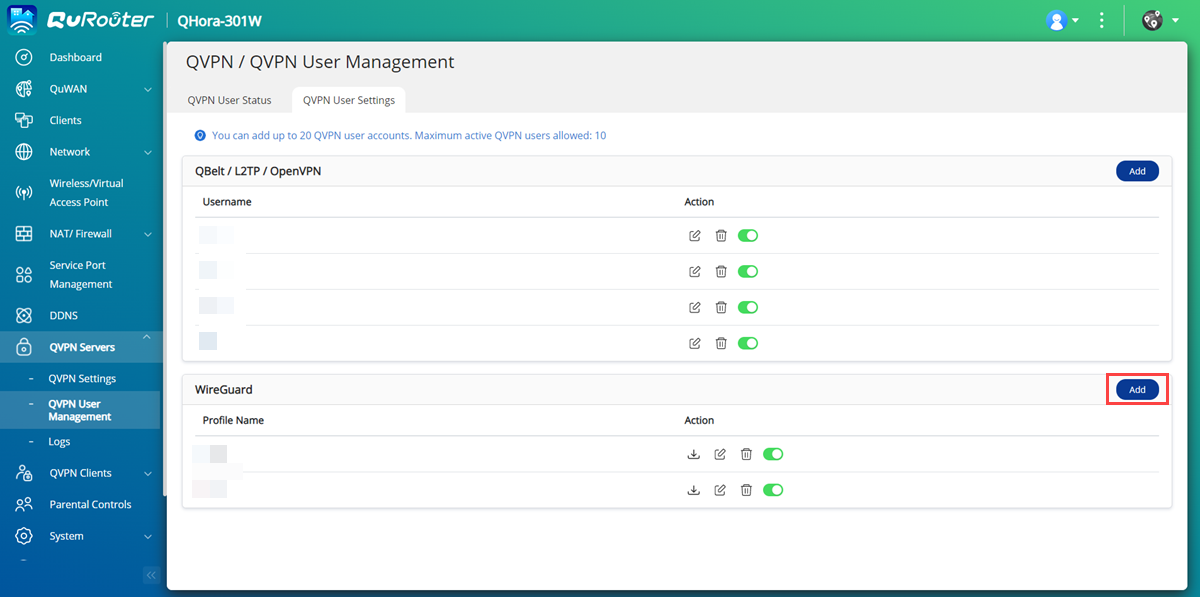Edit the second QBelt/L2TP/OpenVPN user
This screenshot has height=597, width=1200.
tap(695, 272)
